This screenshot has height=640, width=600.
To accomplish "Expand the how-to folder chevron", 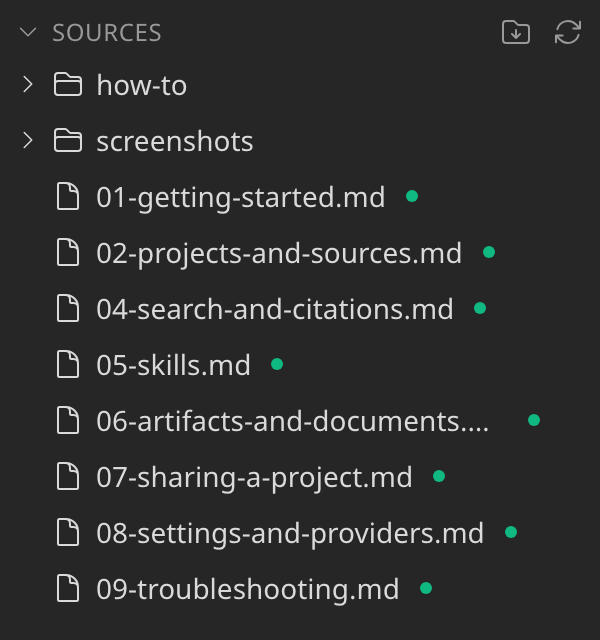I will [x=28, y=84].
